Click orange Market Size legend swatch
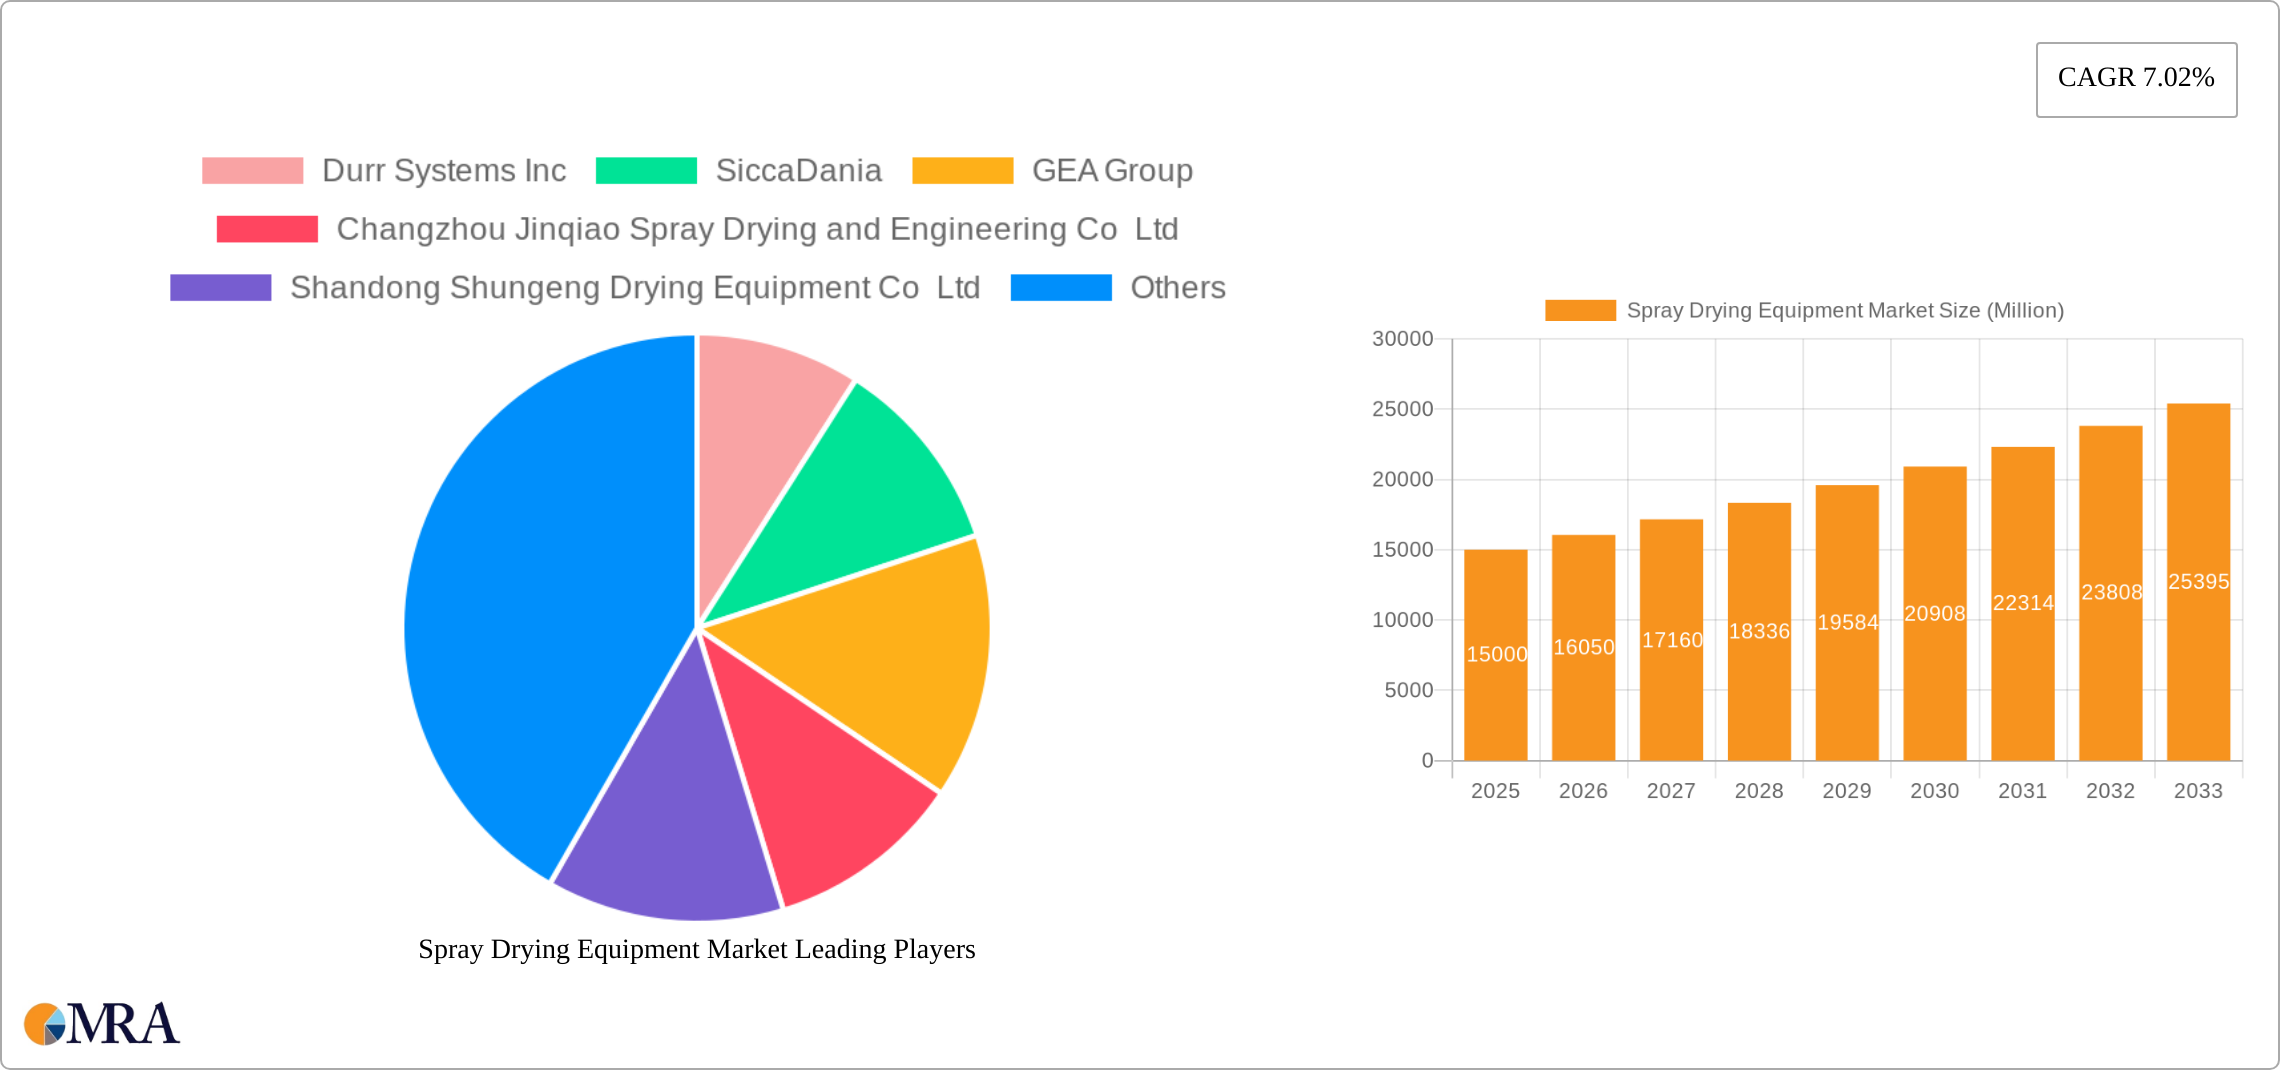2280x1070 pixels. [1580, 311]
